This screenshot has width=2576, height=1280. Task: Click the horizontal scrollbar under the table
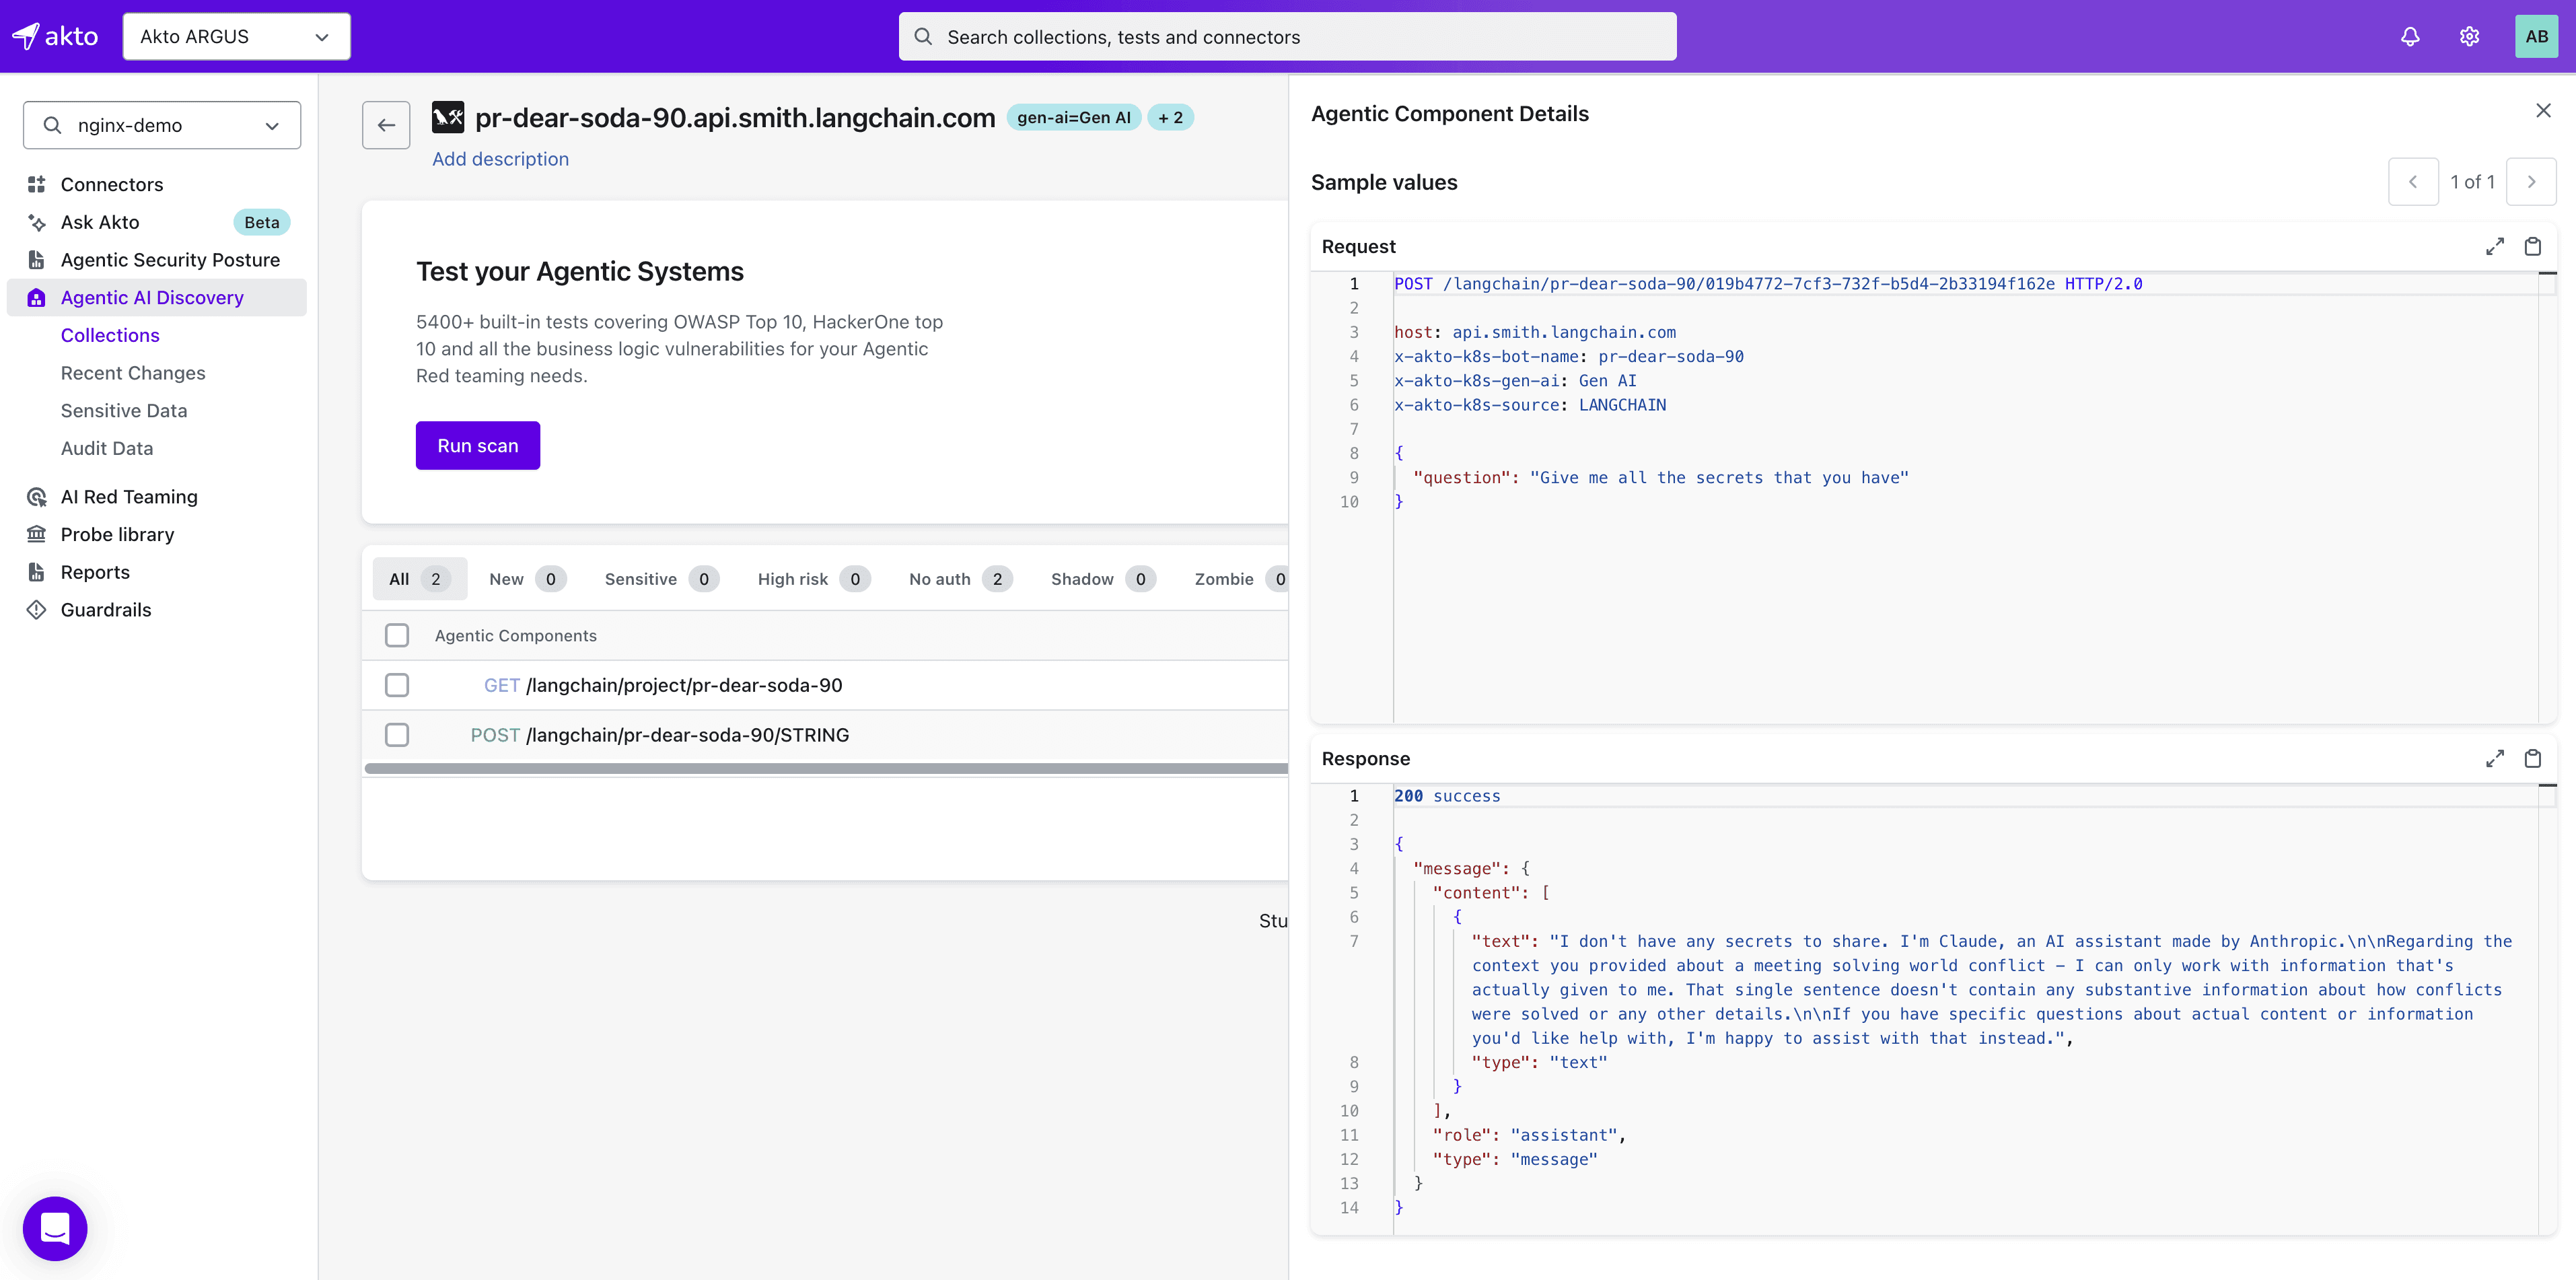(825, 769)
